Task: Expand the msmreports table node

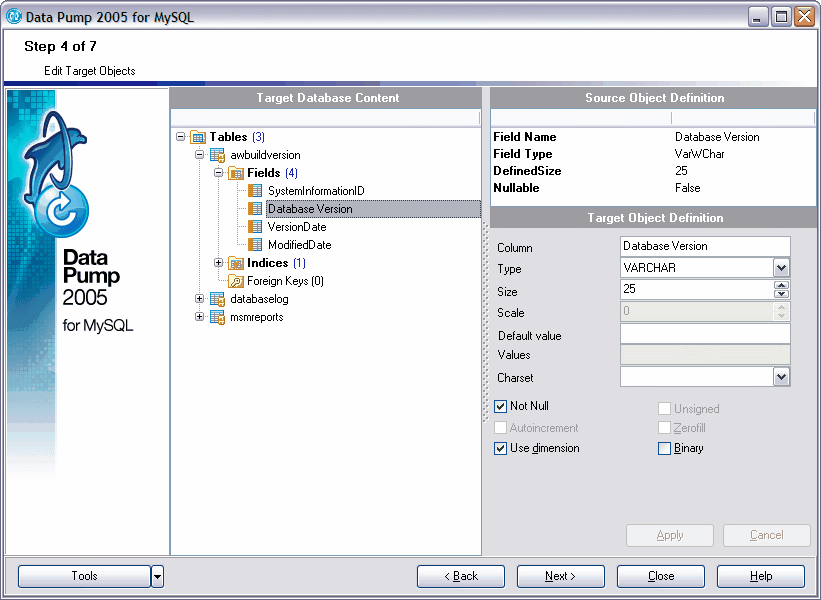Action: pyautogui.click(x=199, y=316)
